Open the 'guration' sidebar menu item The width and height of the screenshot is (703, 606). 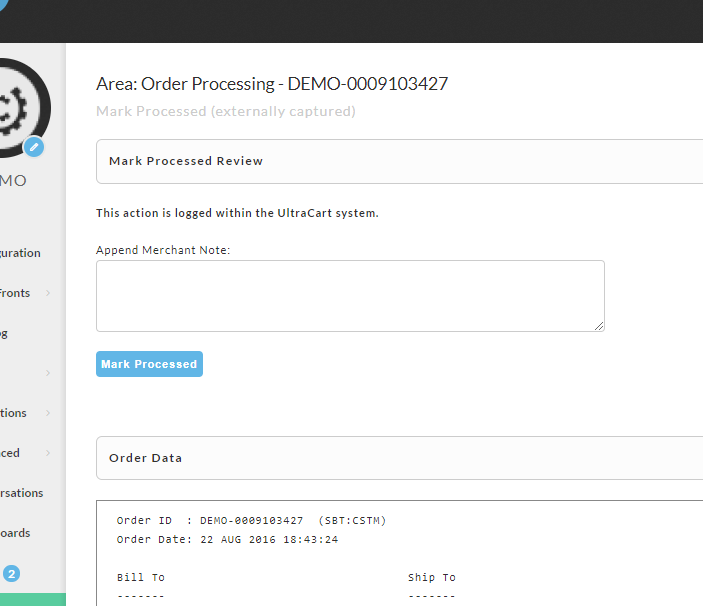pos(20,253)
